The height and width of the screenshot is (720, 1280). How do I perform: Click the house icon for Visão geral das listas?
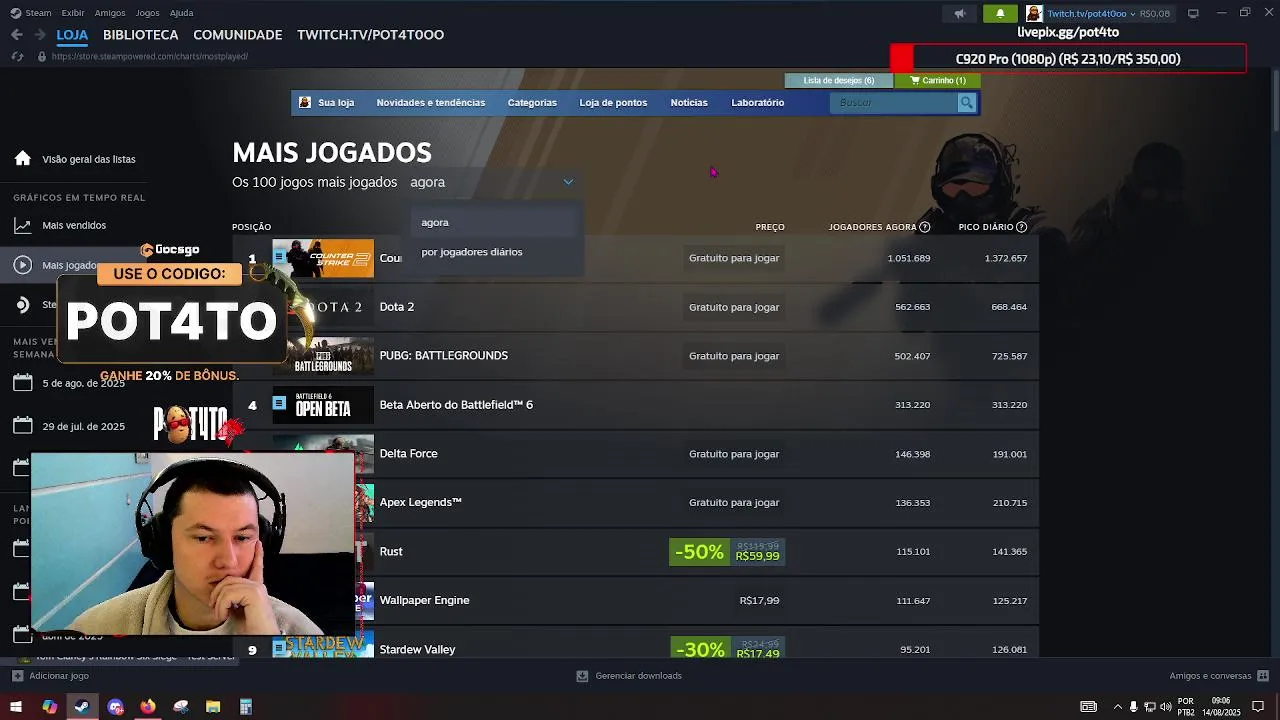[23, 159]
